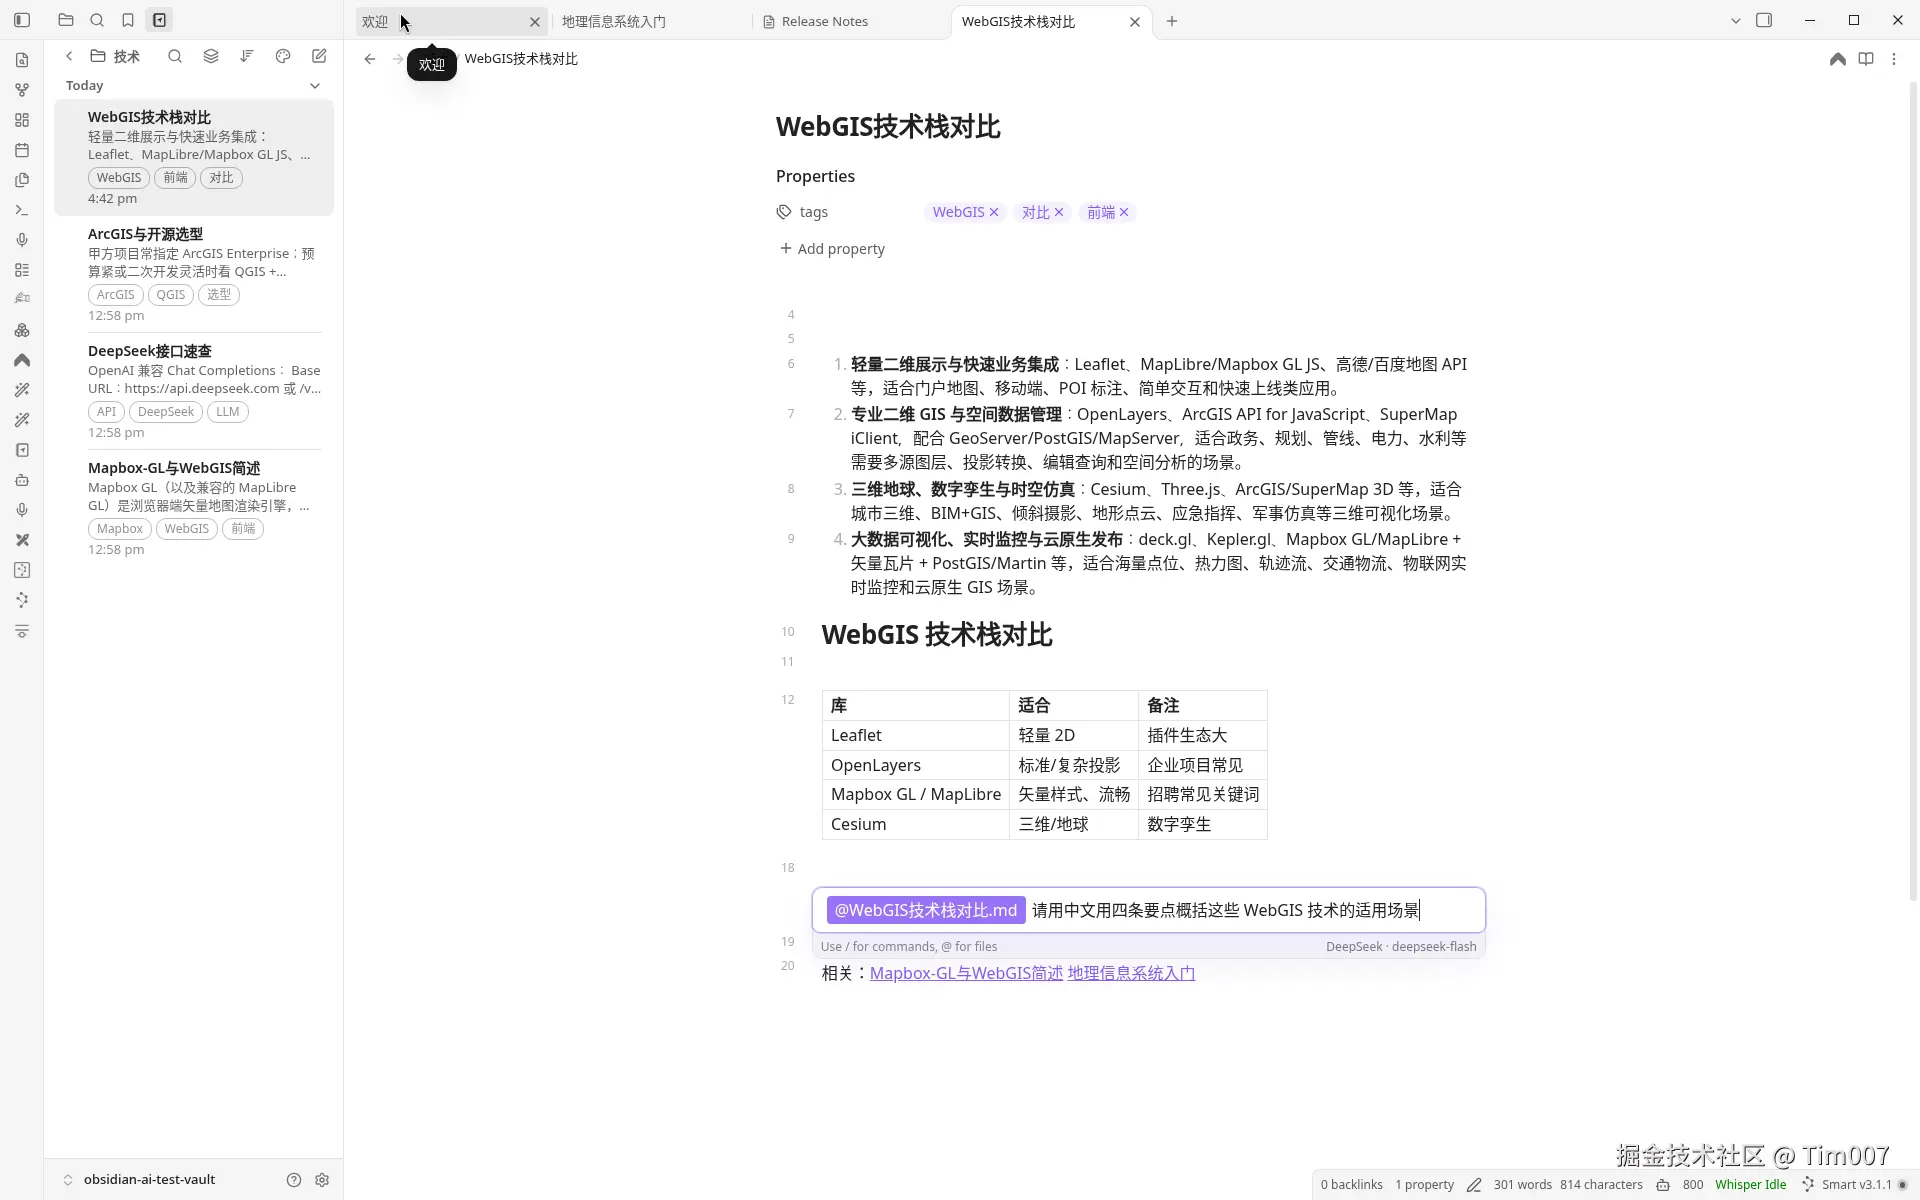Open the appearance palette icon

click(283, 56)
